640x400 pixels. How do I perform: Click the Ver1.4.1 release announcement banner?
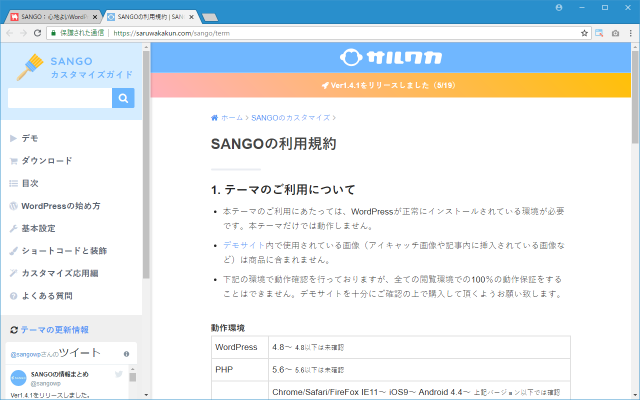point(391,85)
